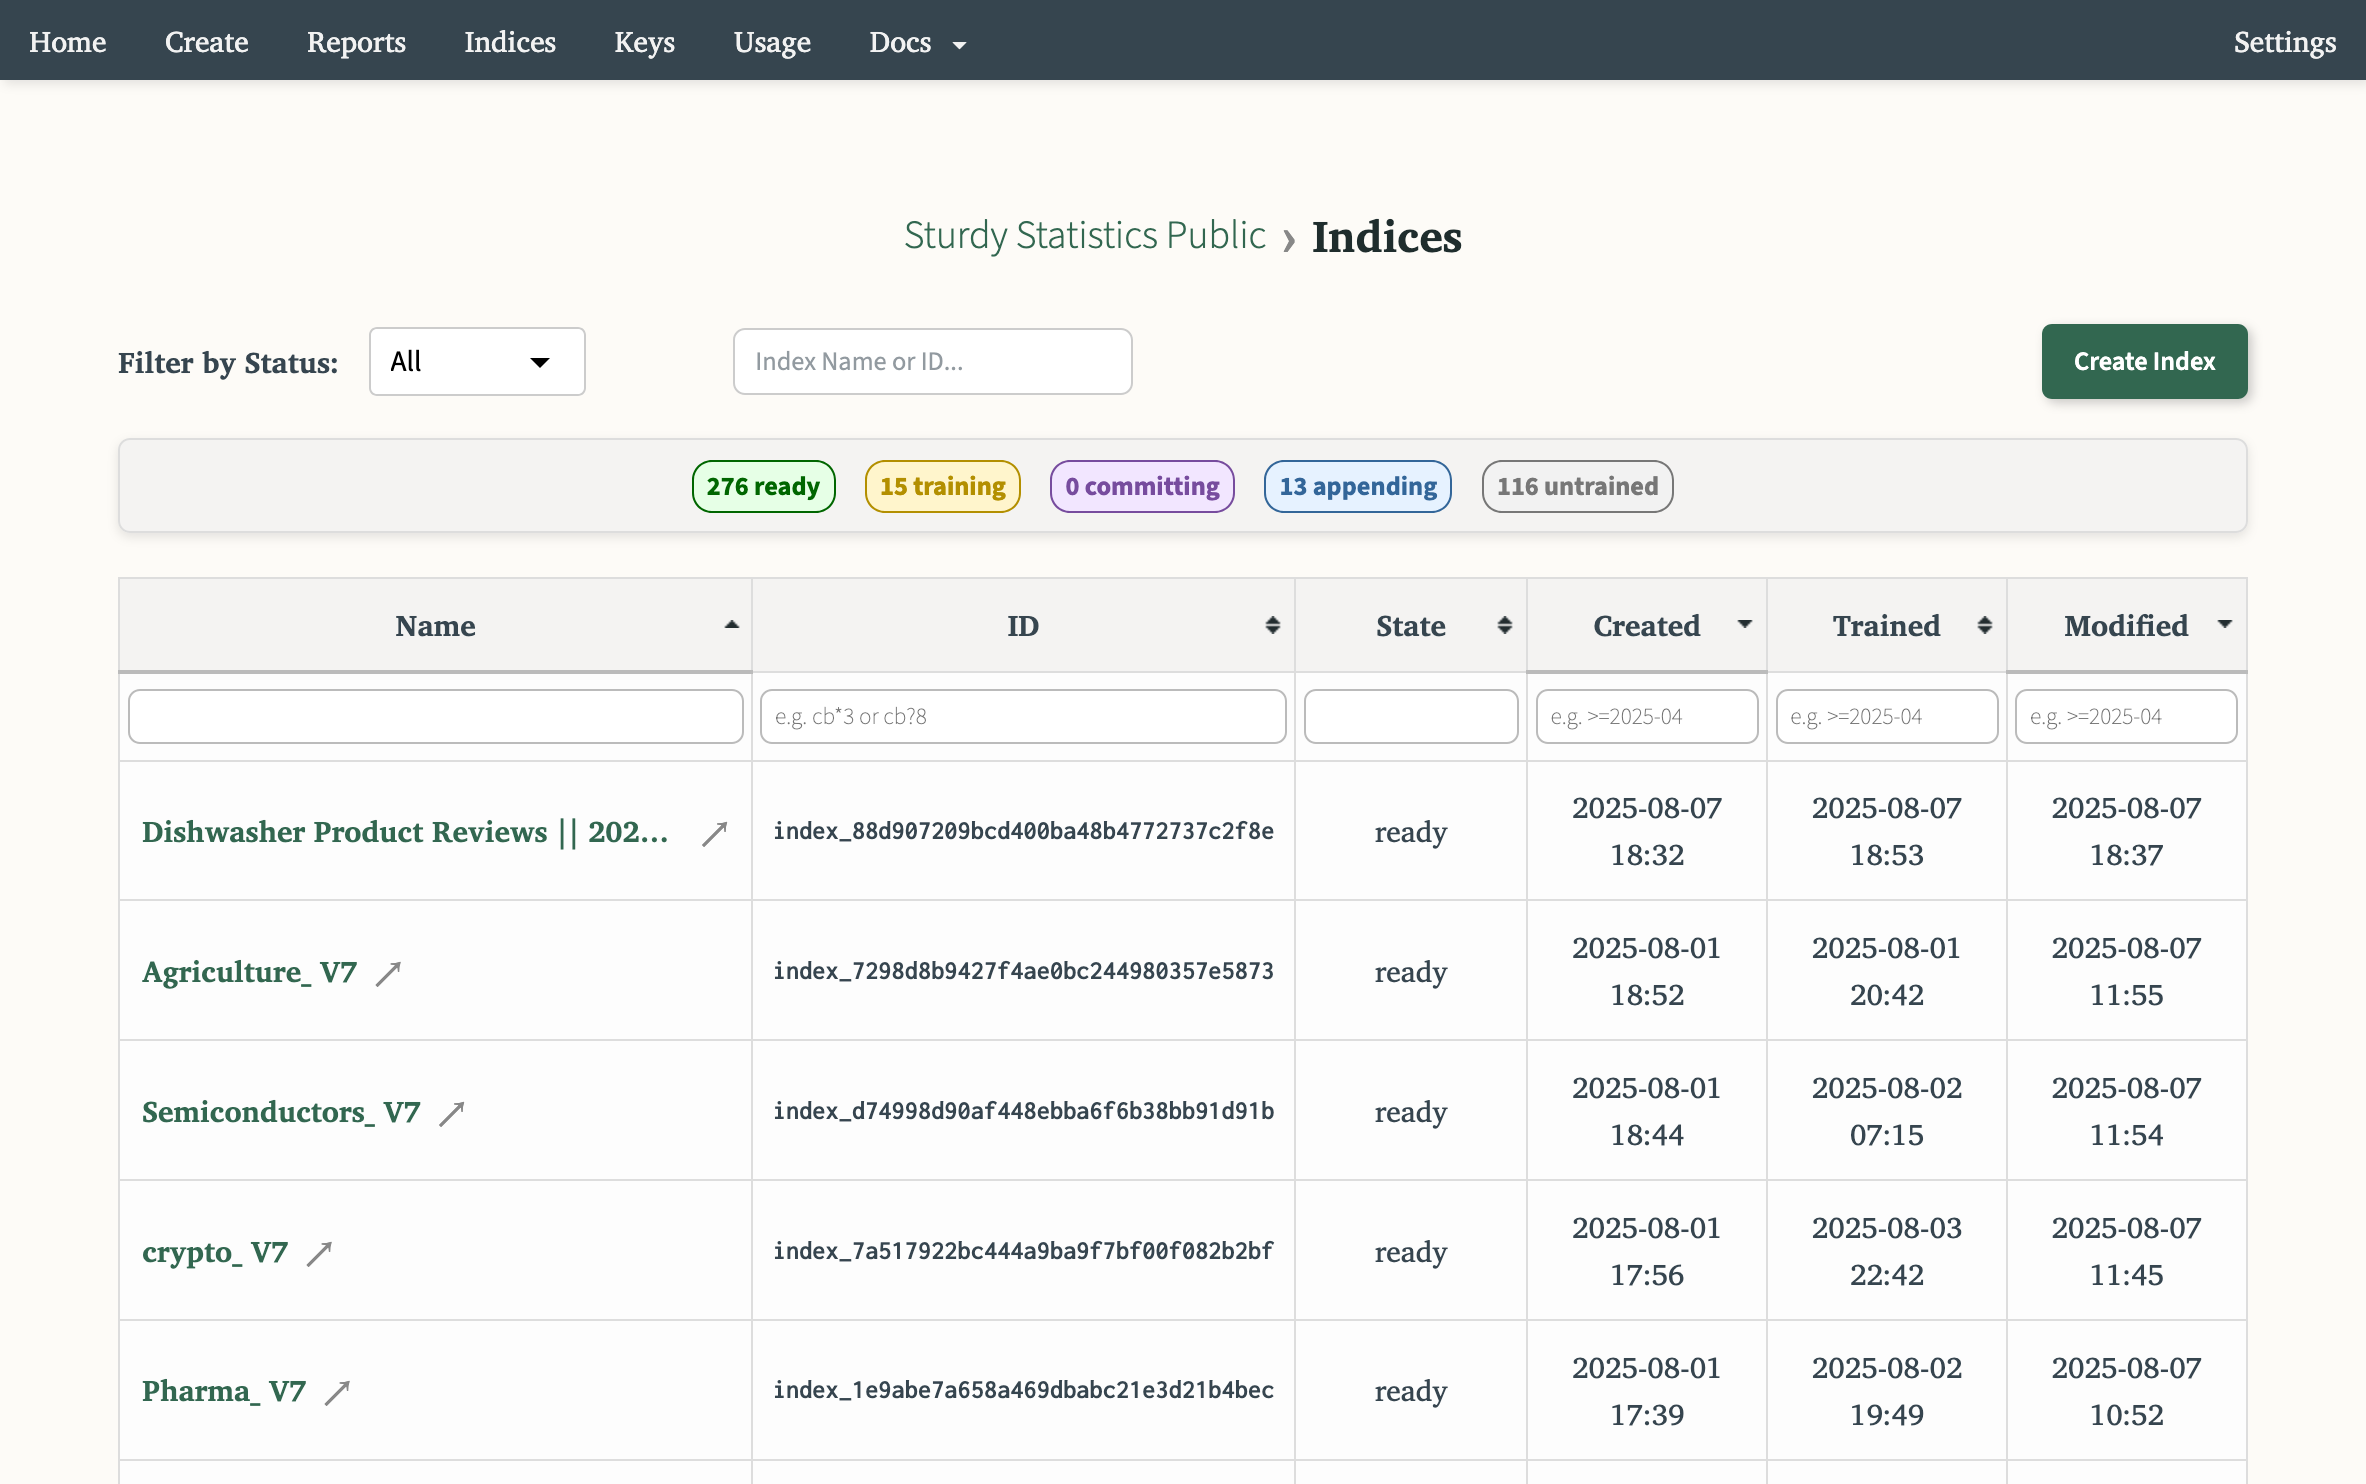The height and width of the screenshot is (1484, 2366).
Task: Navigate to the Keys section
Action: 644,42
